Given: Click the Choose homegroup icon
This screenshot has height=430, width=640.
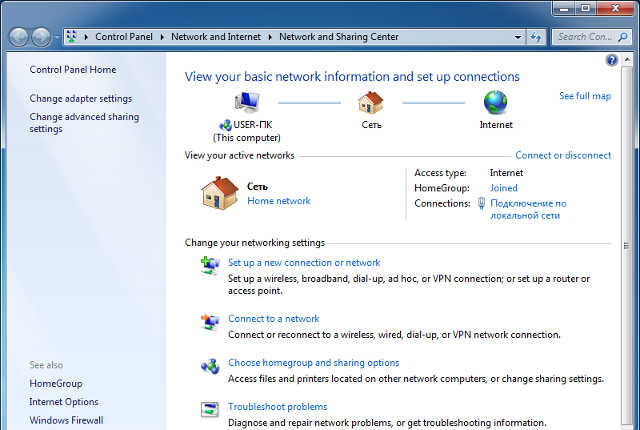Looking at the screenshot, I should click(210, 365).
